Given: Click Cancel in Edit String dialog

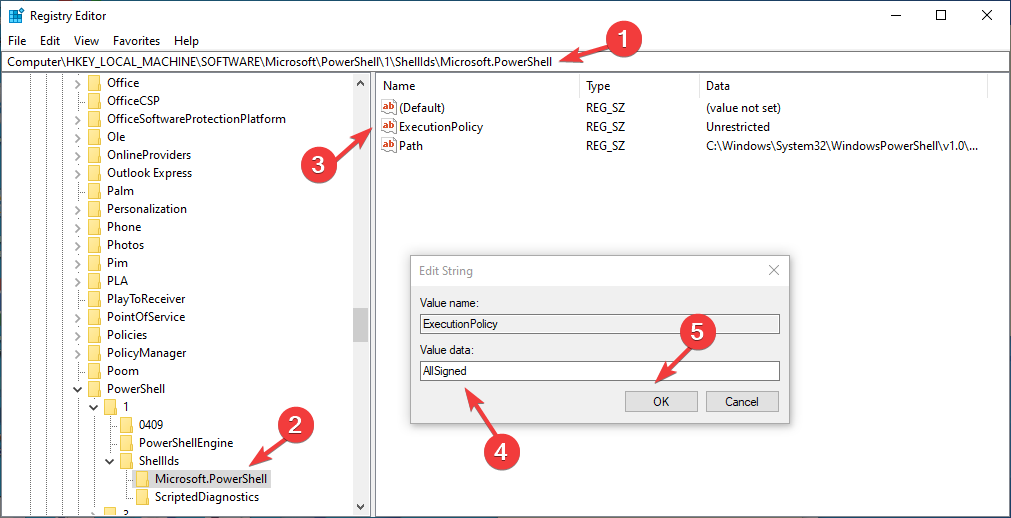Looking at the screenshot, I should (x=742, y=401).
